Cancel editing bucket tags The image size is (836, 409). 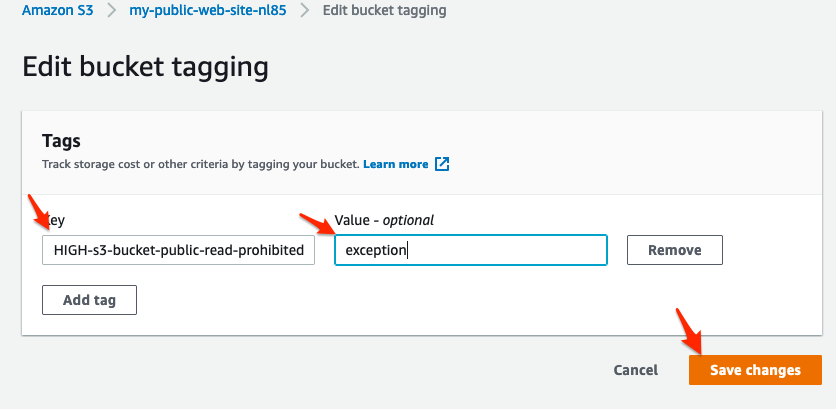point(636,370)
